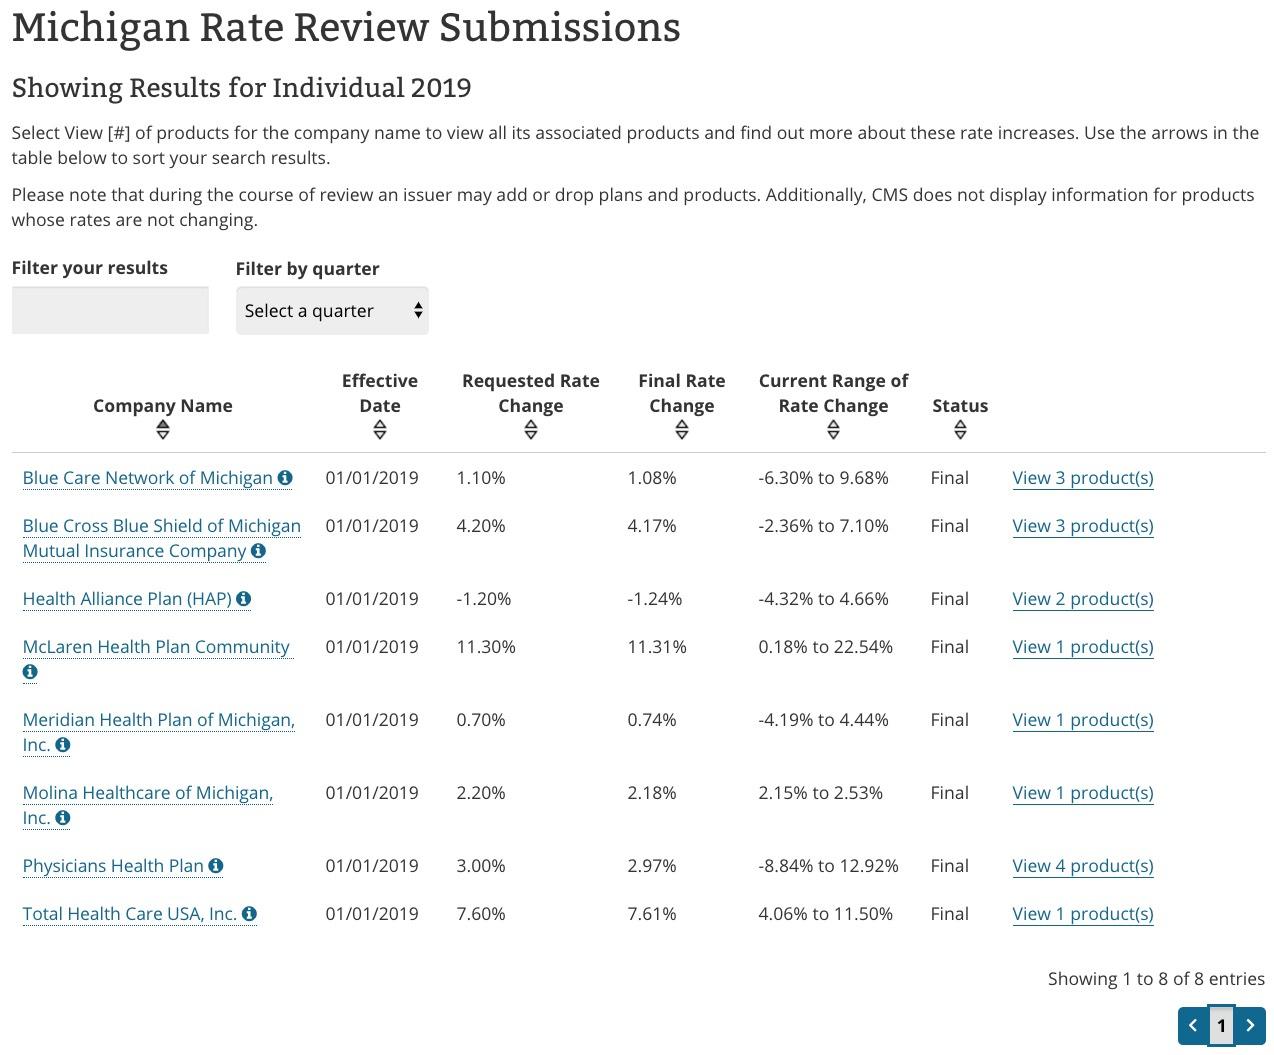The height and width of the screenshot is (1055, 1274).
Task: Sort by Effective Date column arrows
Action: point(379,430)
